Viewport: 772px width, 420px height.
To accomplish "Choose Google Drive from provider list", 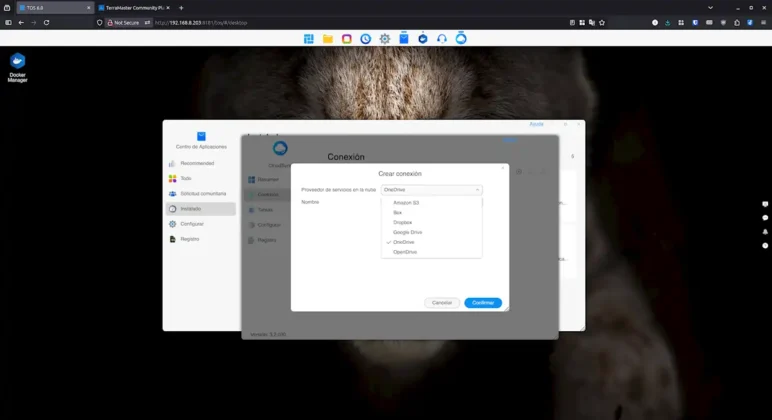I will coord(408,232).
